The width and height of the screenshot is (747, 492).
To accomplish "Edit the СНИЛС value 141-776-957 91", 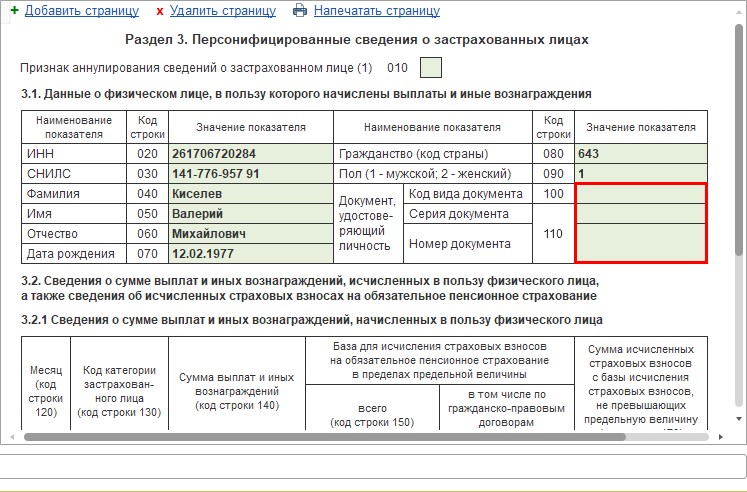I will [x=251, y=174].
